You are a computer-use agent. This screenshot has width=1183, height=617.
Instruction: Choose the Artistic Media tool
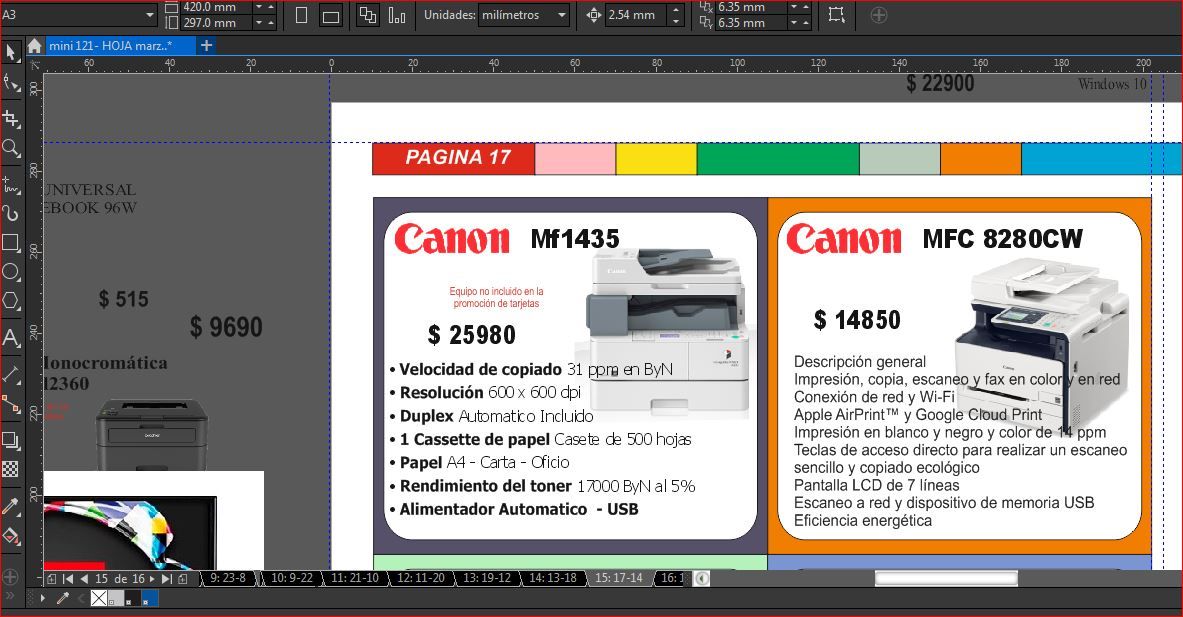pyautogui.click(x=11, y=213)
